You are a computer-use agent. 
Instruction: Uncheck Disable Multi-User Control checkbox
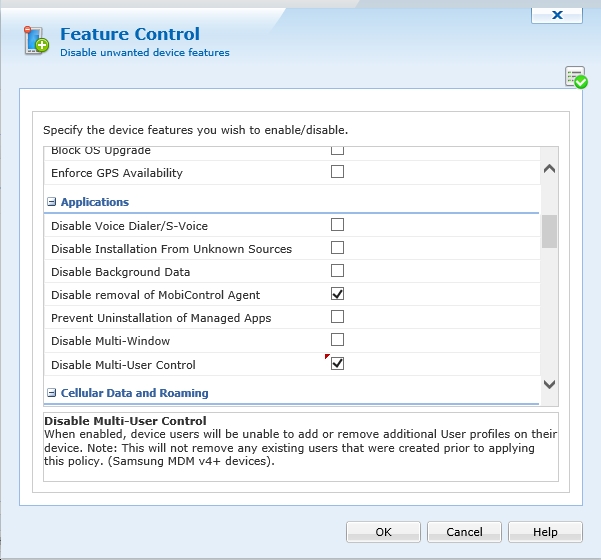point(337,364)
